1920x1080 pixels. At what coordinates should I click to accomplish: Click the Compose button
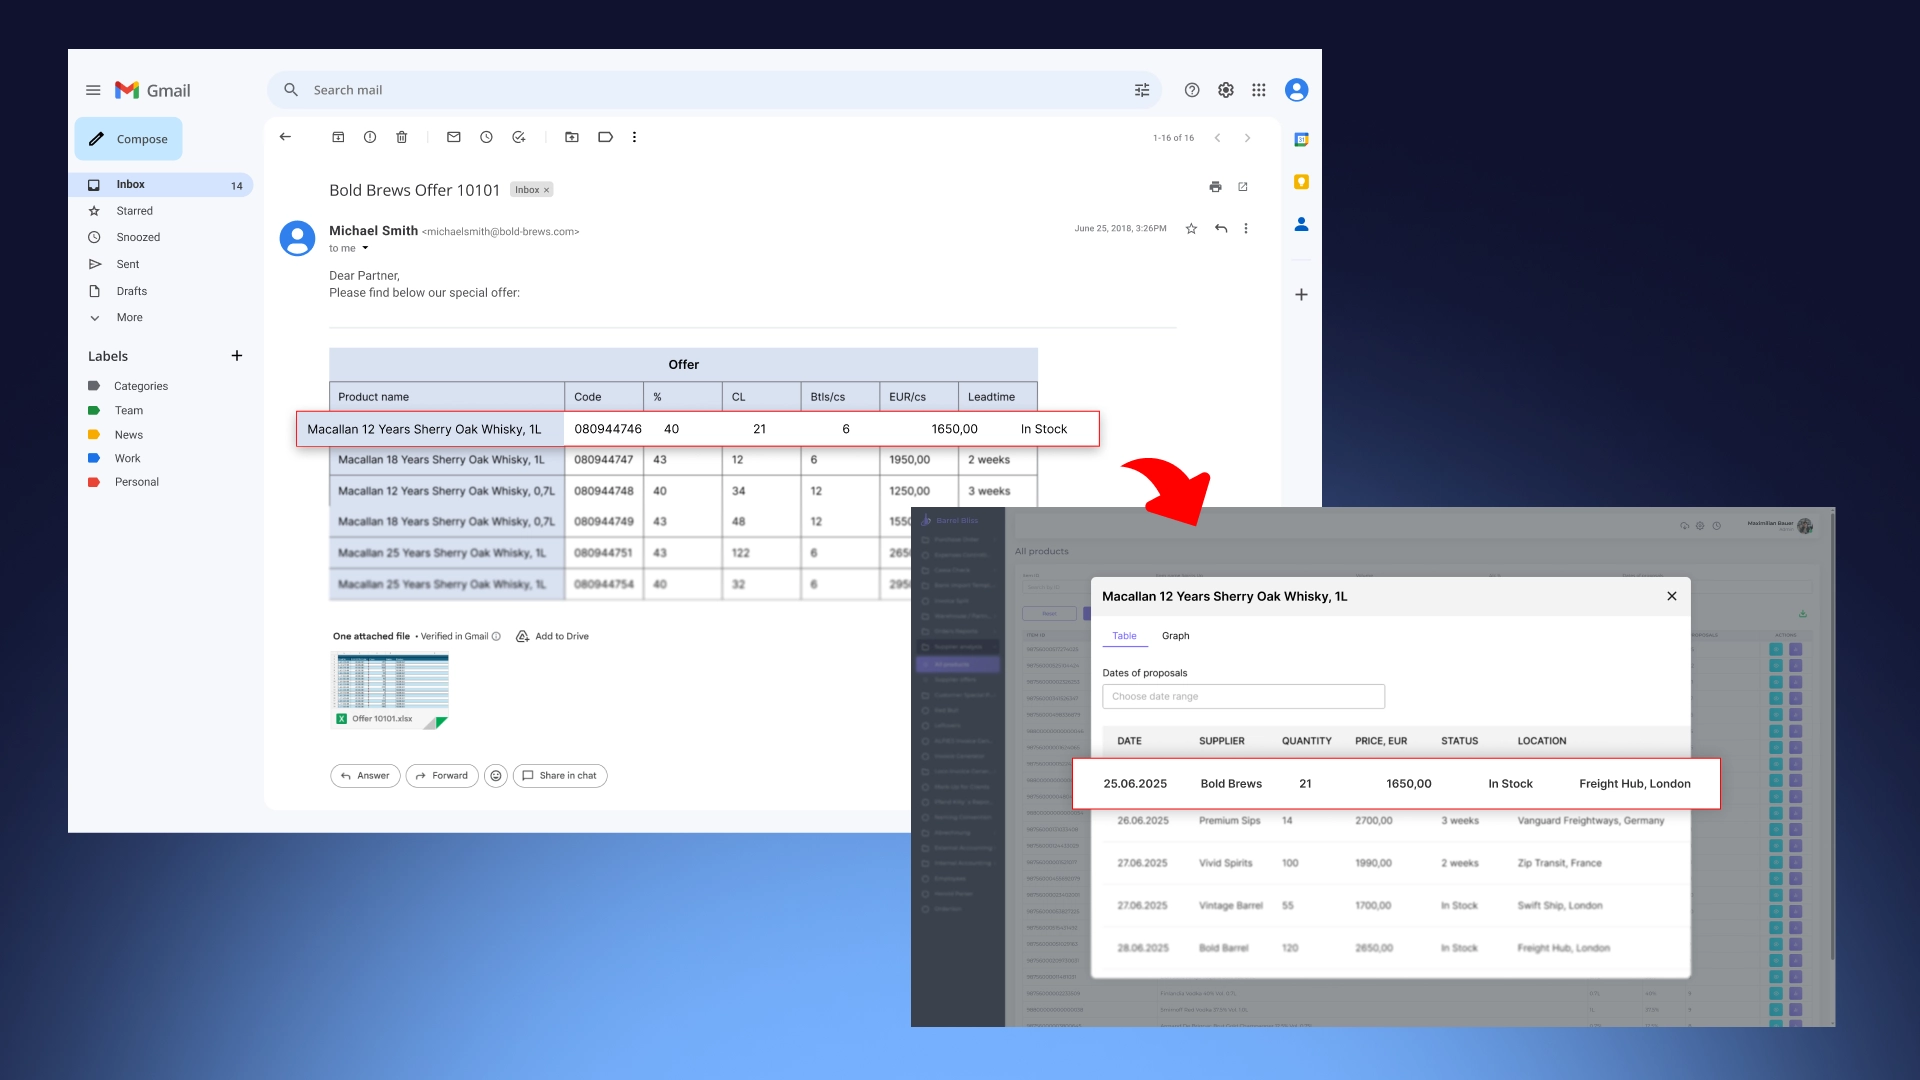tap(128, 139)
